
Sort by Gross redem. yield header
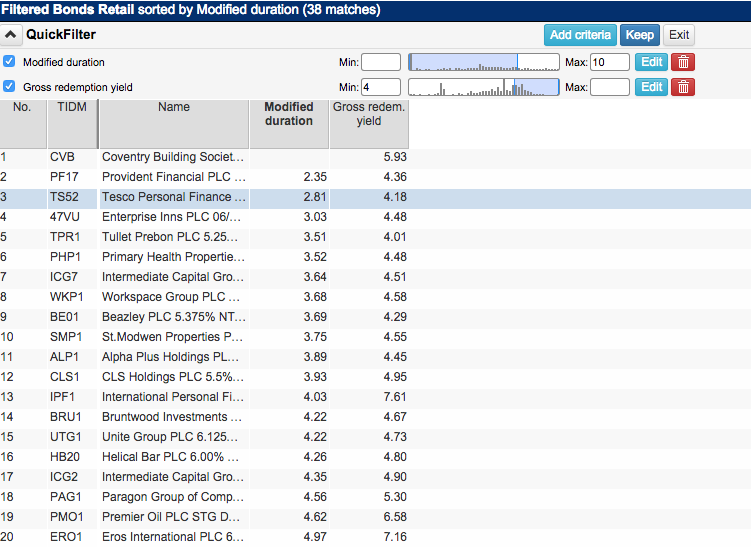click(x=369, y=124)
